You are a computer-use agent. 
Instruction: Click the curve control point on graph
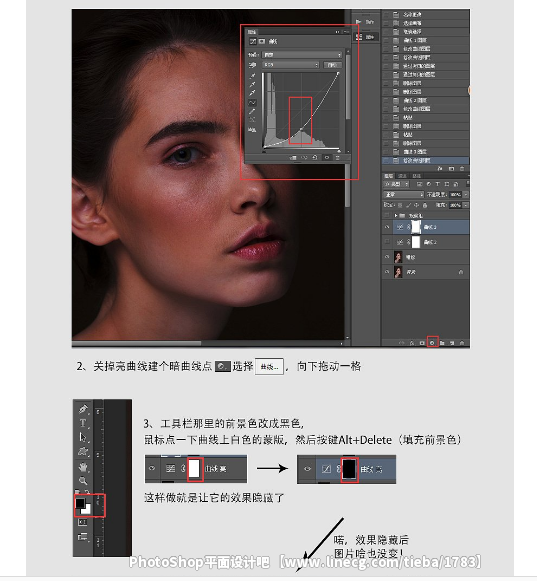tap(301, 129)
